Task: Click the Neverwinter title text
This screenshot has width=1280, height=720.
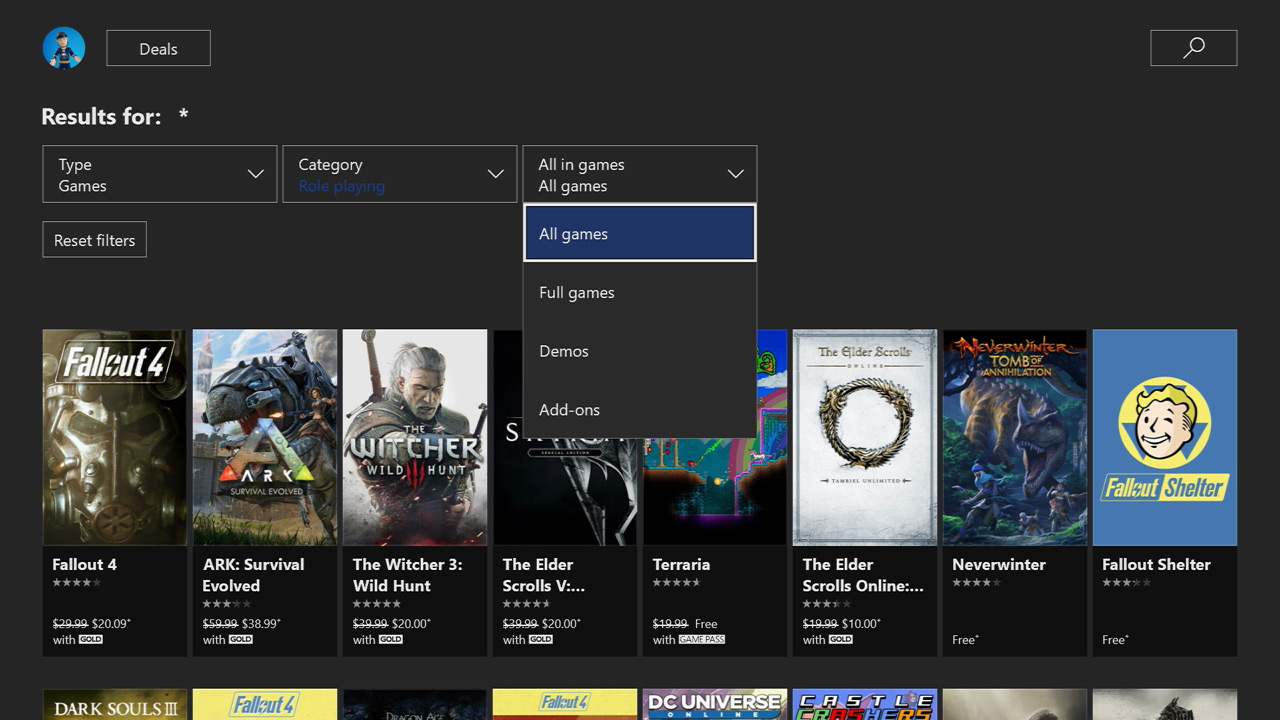Action: pyautogui.click(x=999, y=564)
